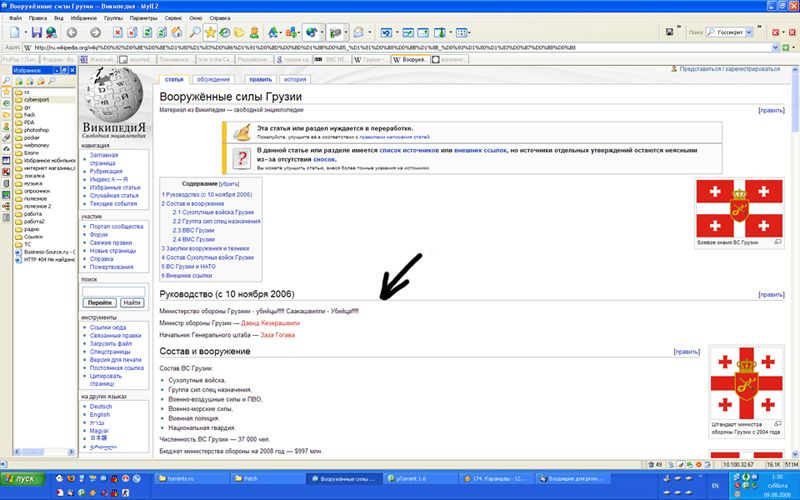
Task: Click the search icon in Избранное panel toolbar
Action: [52, 82]
